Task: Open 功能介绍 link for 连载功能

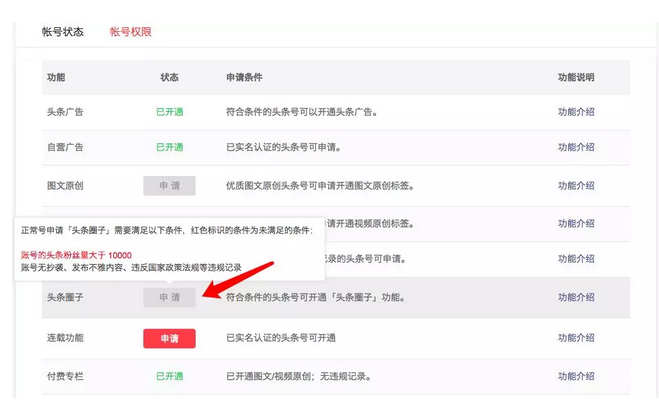Action: pos(576,338)
